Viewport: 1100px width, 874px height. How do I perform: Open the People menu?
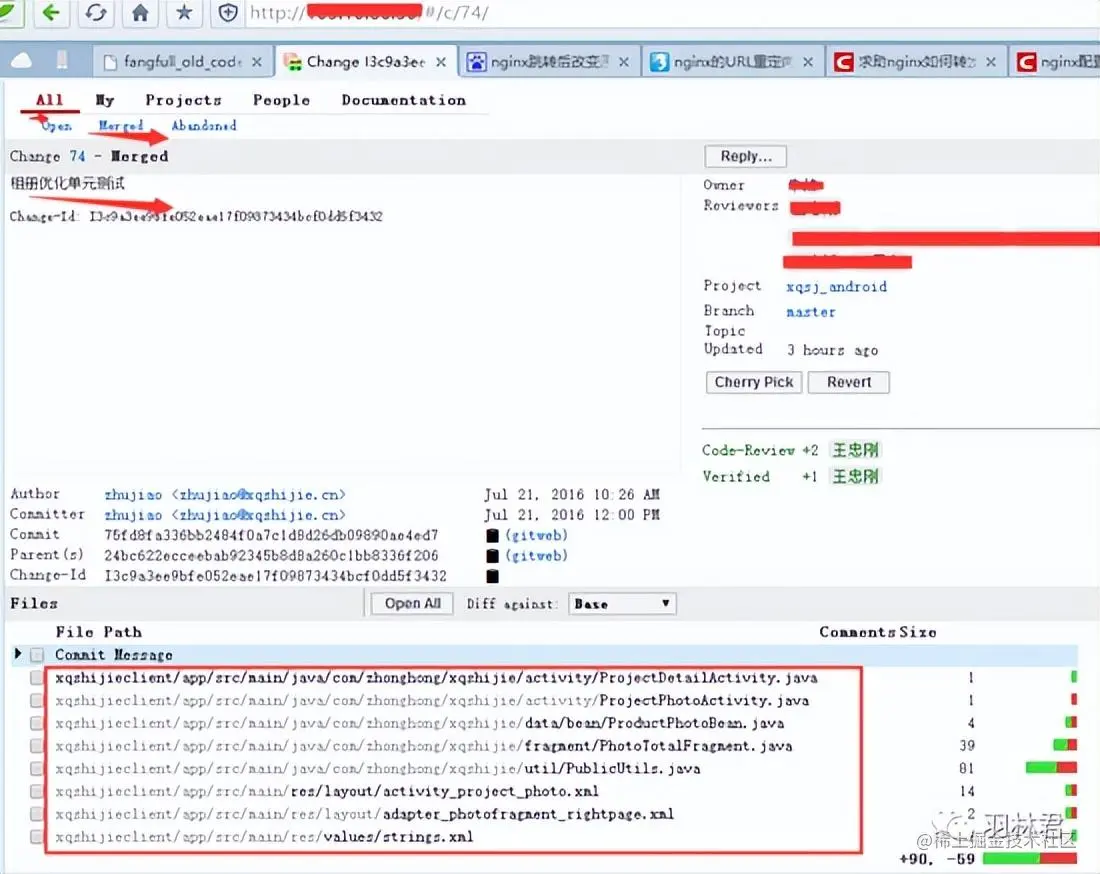pos(281,100)
